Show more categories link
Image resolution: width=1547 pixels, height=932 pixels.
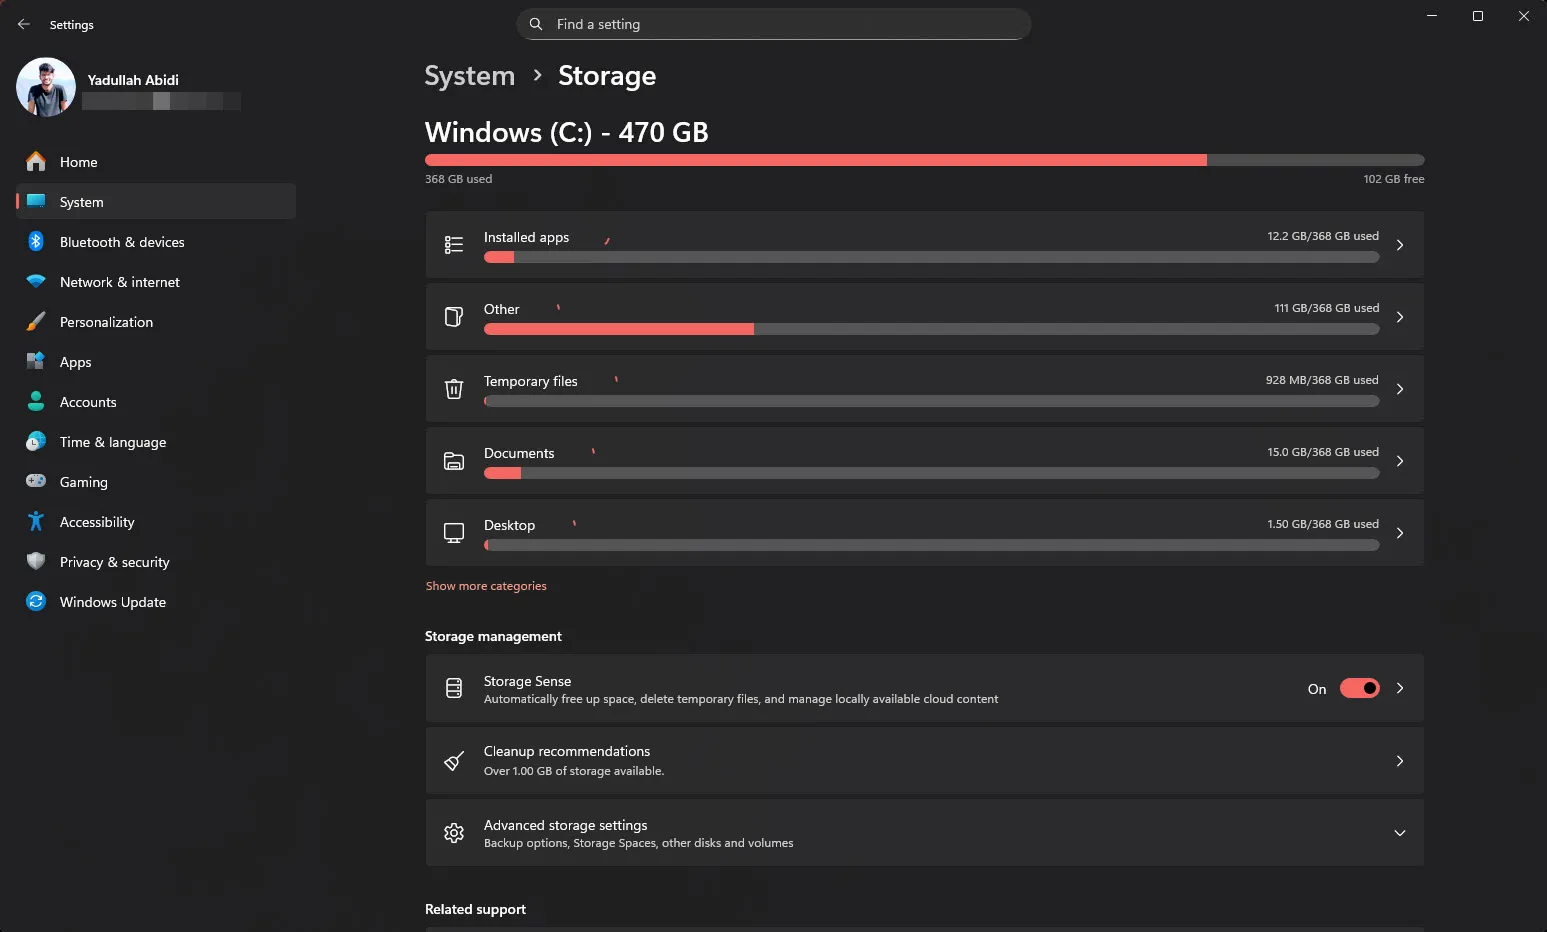click(486, 586)
